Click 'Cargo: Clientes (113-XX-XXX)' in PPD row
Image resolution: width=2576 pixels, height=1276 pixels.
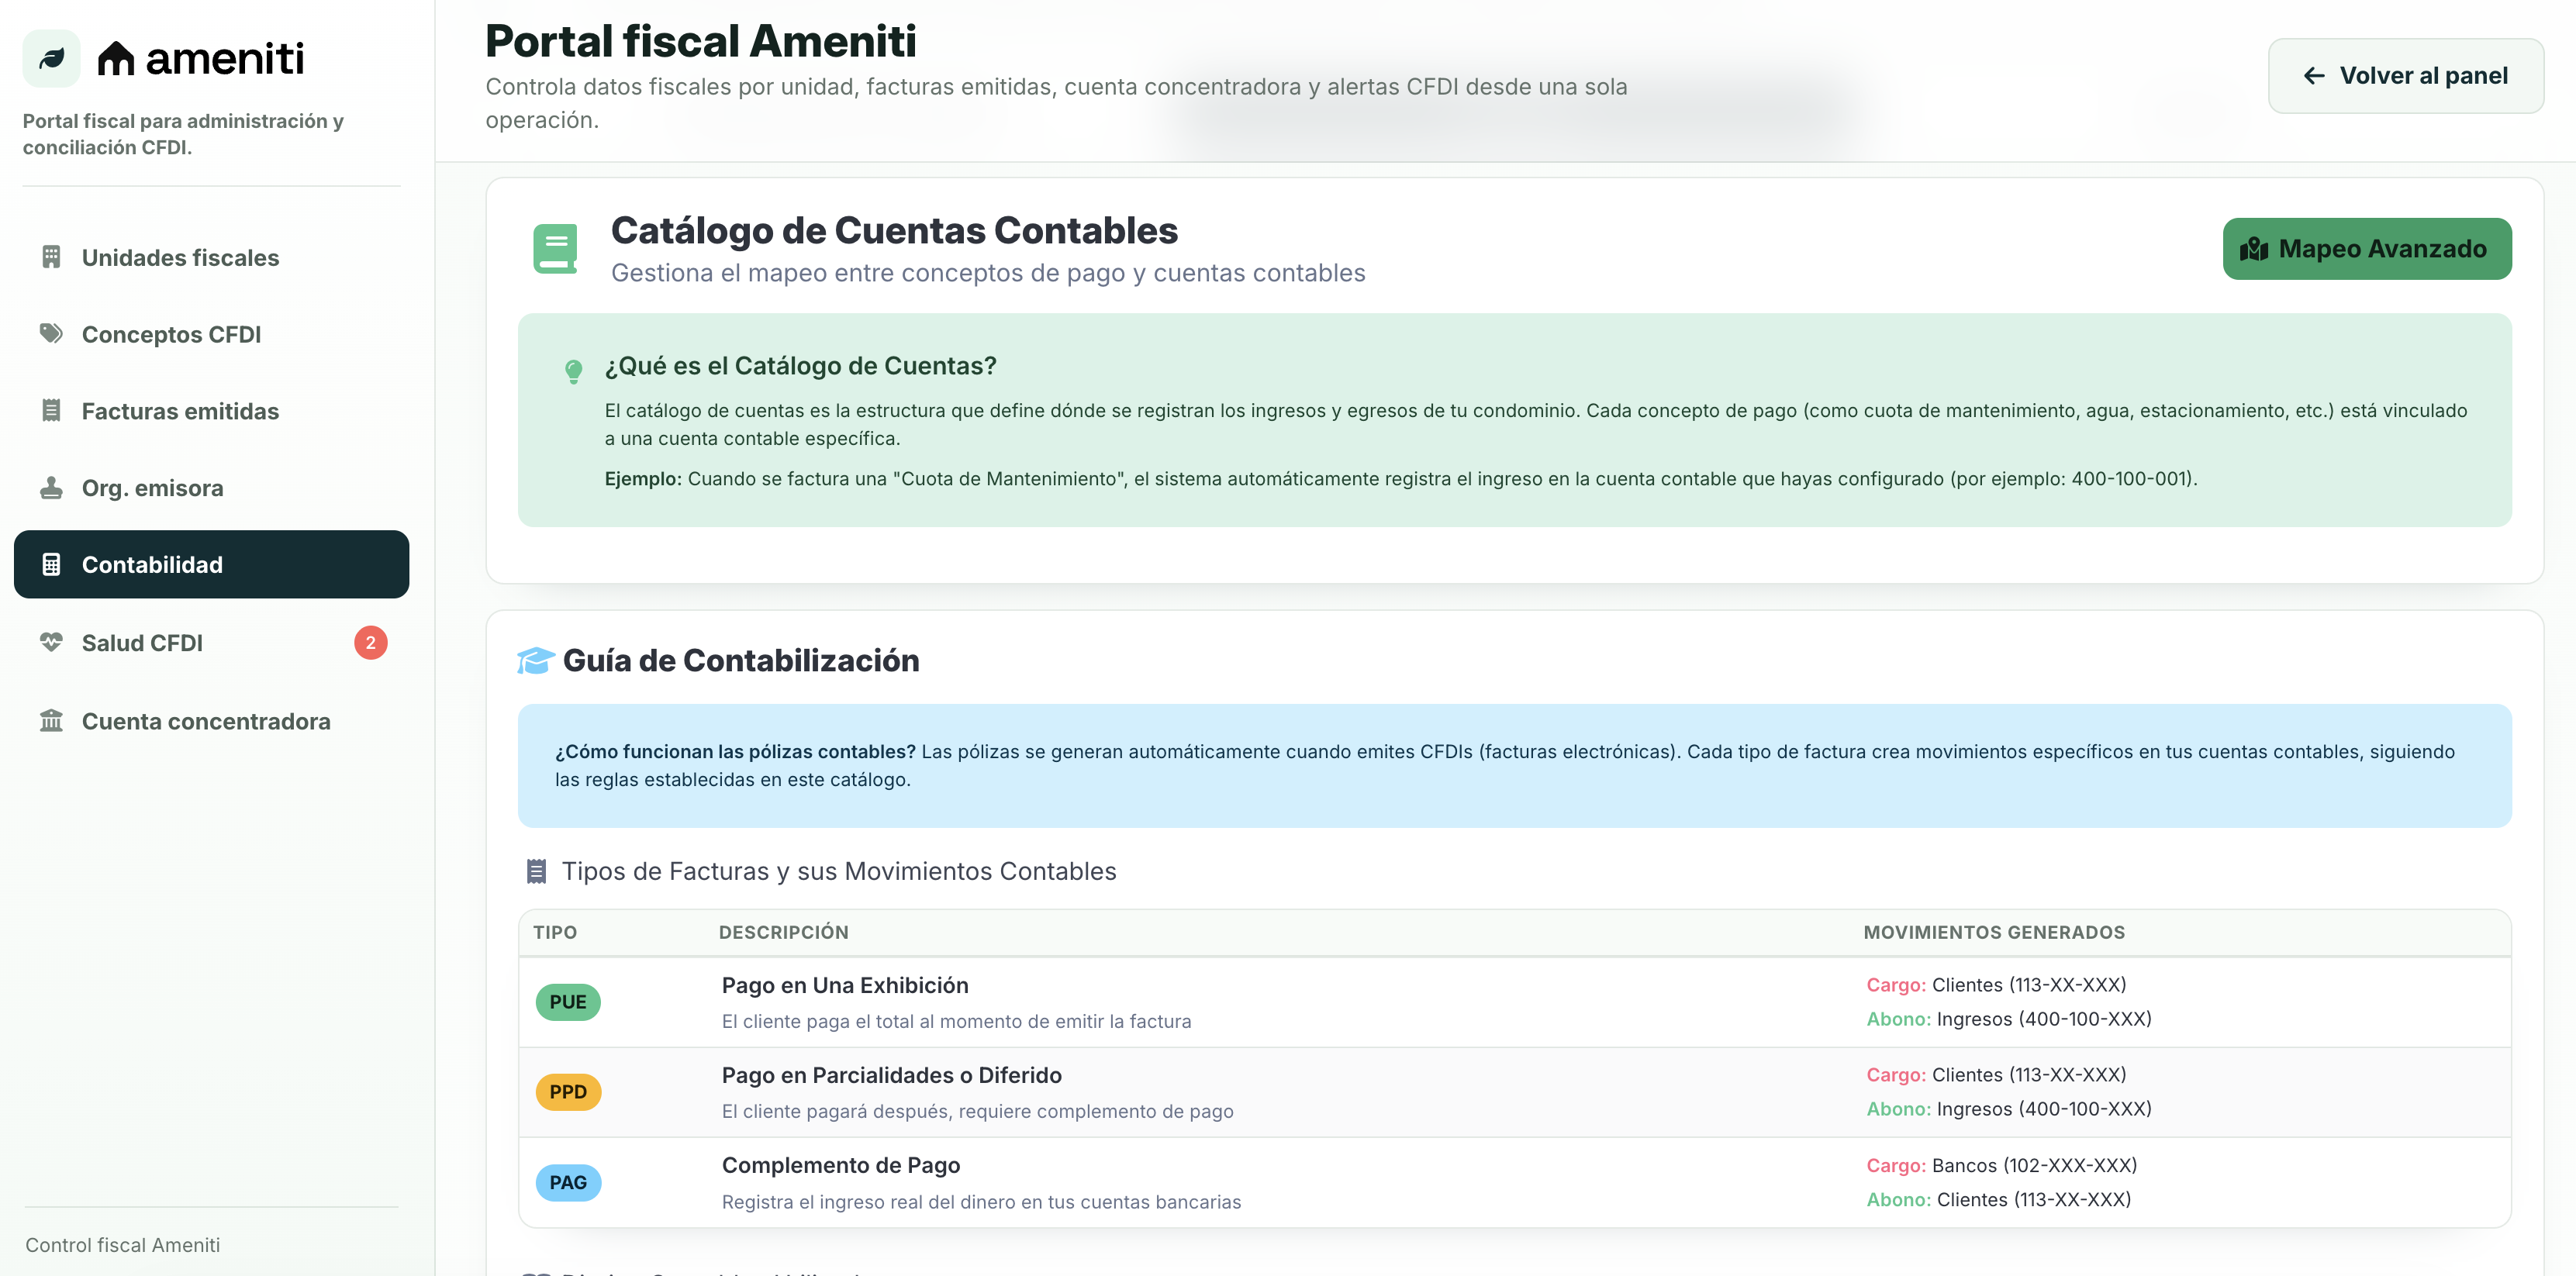[x=1996, y=1075]
